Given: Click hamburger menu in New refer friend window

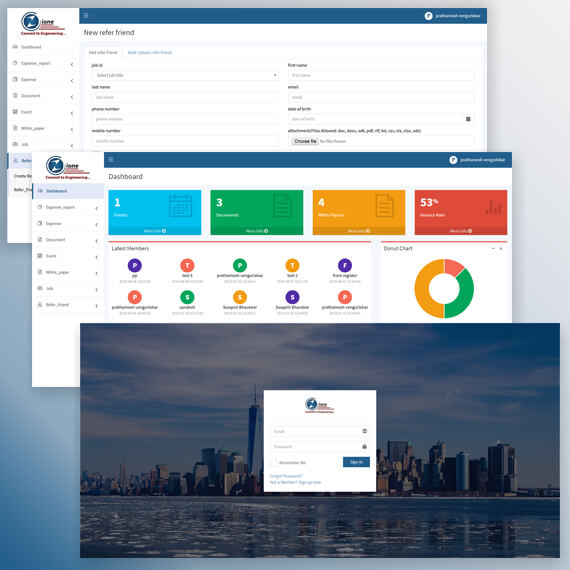Looking at the screenshot, I should tap(86, 16).
